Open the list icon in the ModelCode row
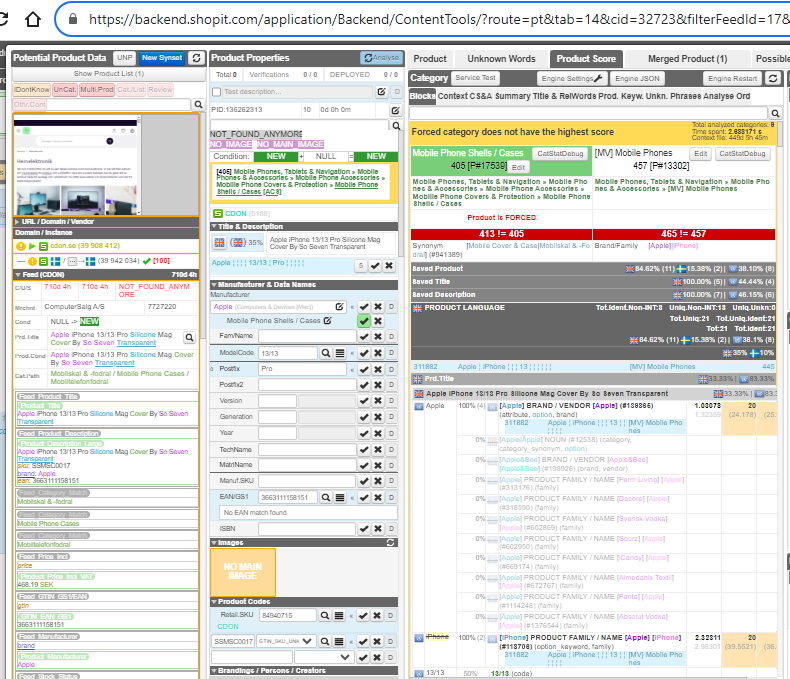 point(340,353)
